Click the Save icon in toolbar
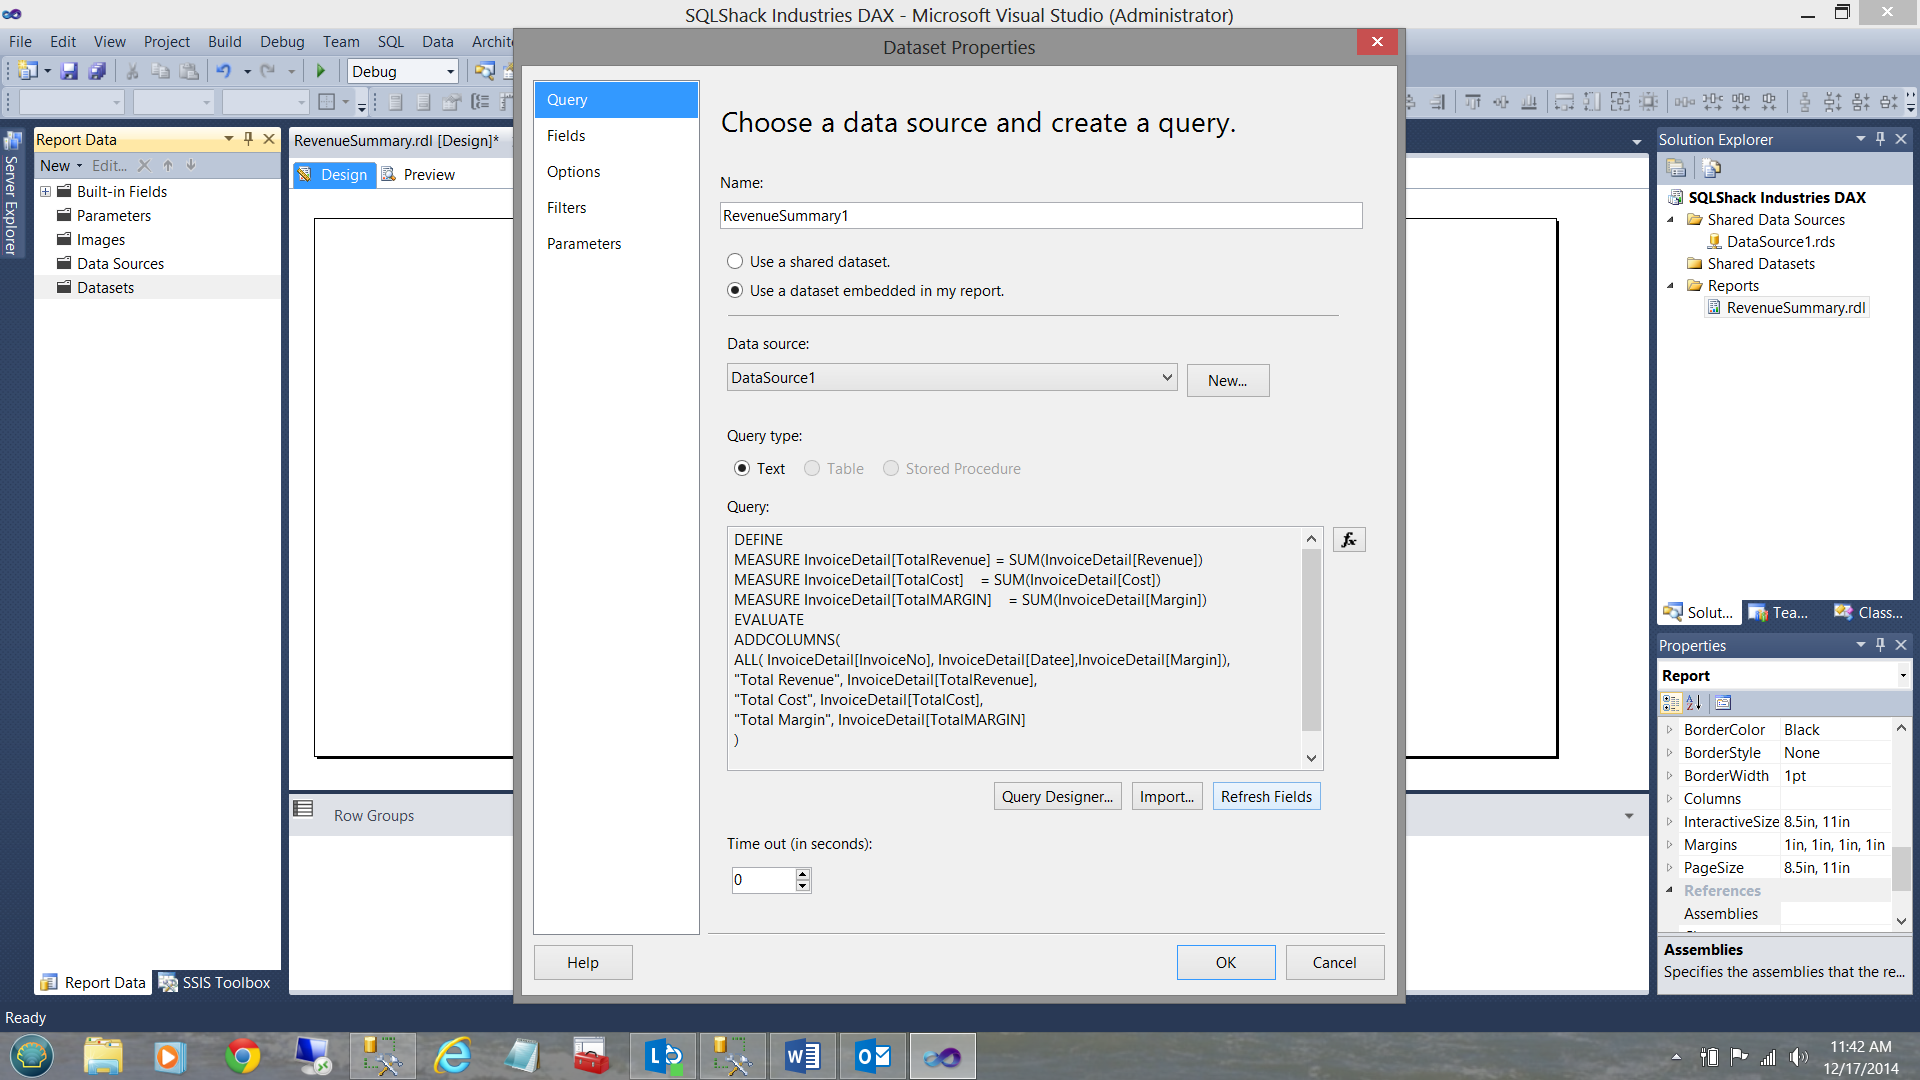Screen dimensions: 1920x1080 [69, 71]
